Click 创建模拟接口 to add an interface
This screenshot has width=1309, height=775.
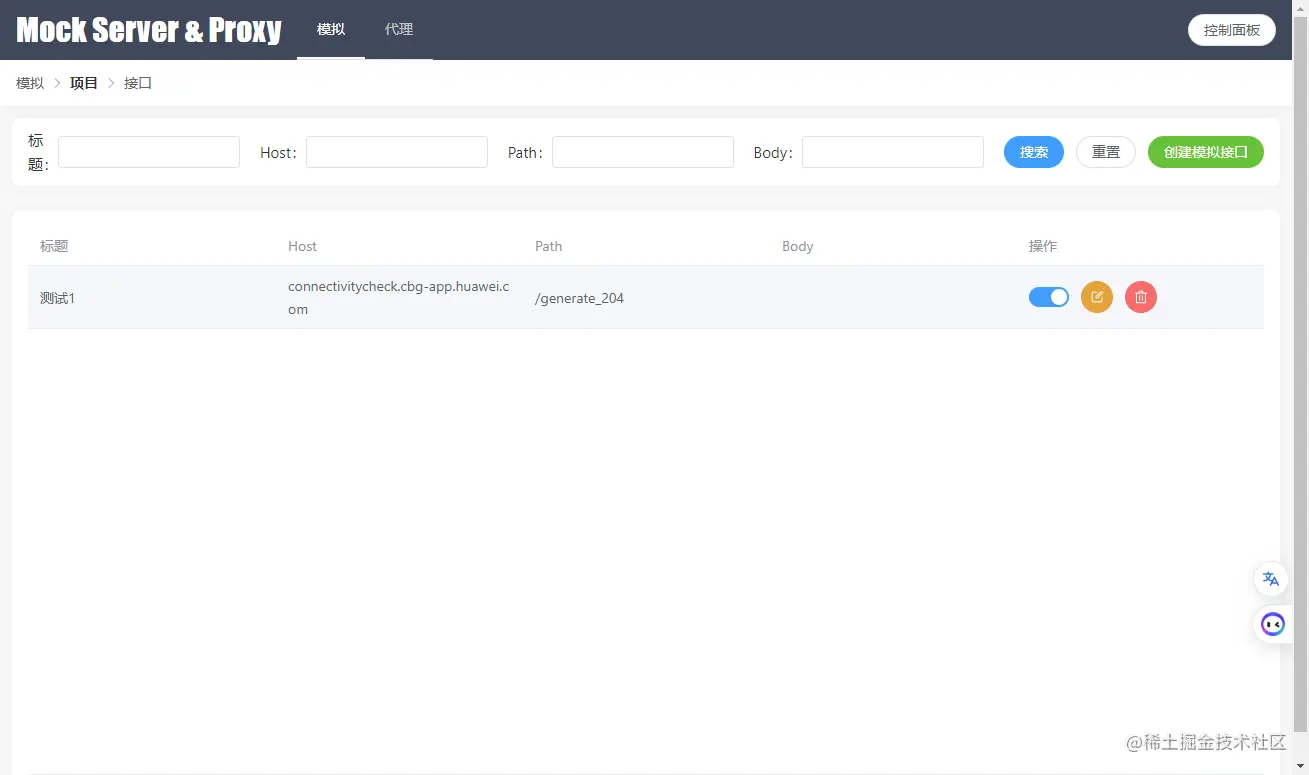(x=1206, y=152)
